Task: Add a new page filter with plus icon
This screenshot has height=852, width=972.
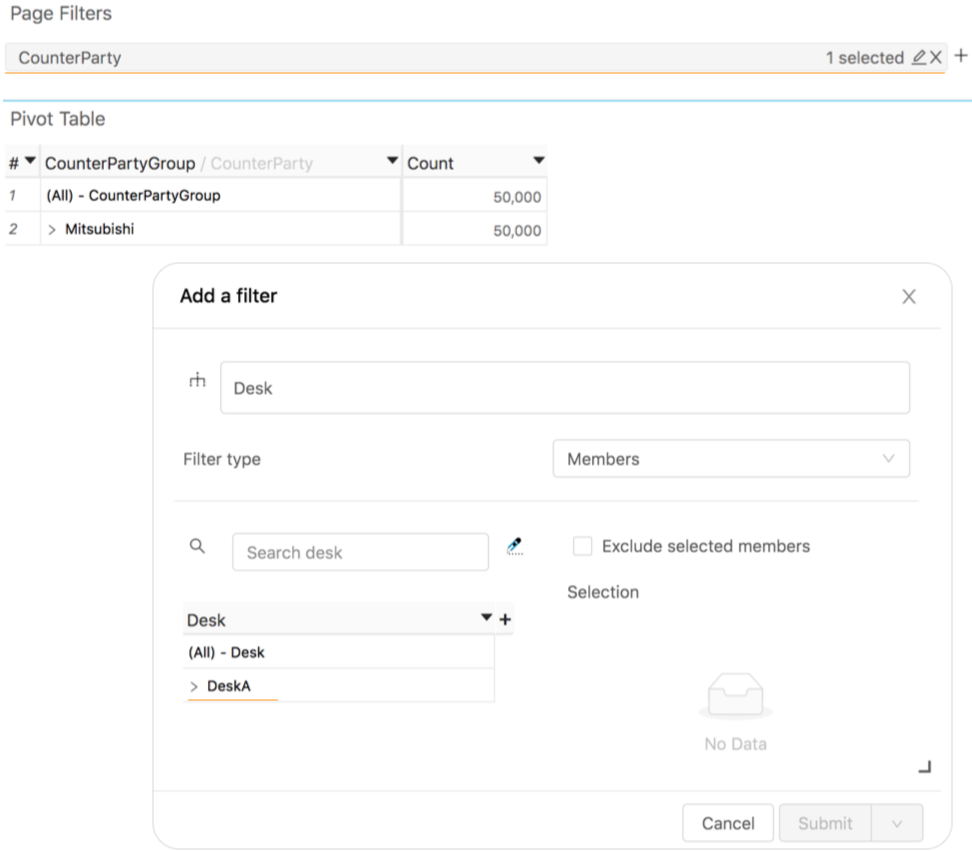Action: tap(961, 56)
